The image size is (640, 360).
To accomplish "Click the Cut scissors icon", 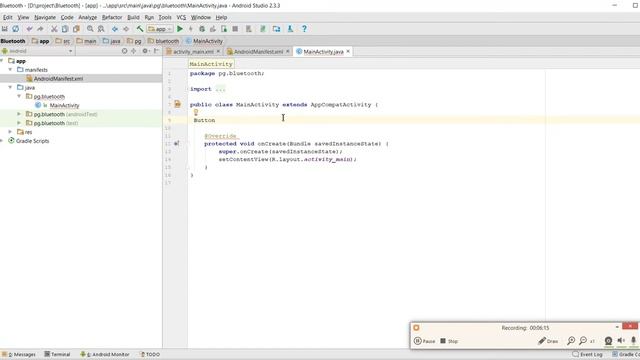I will [54, 29].
